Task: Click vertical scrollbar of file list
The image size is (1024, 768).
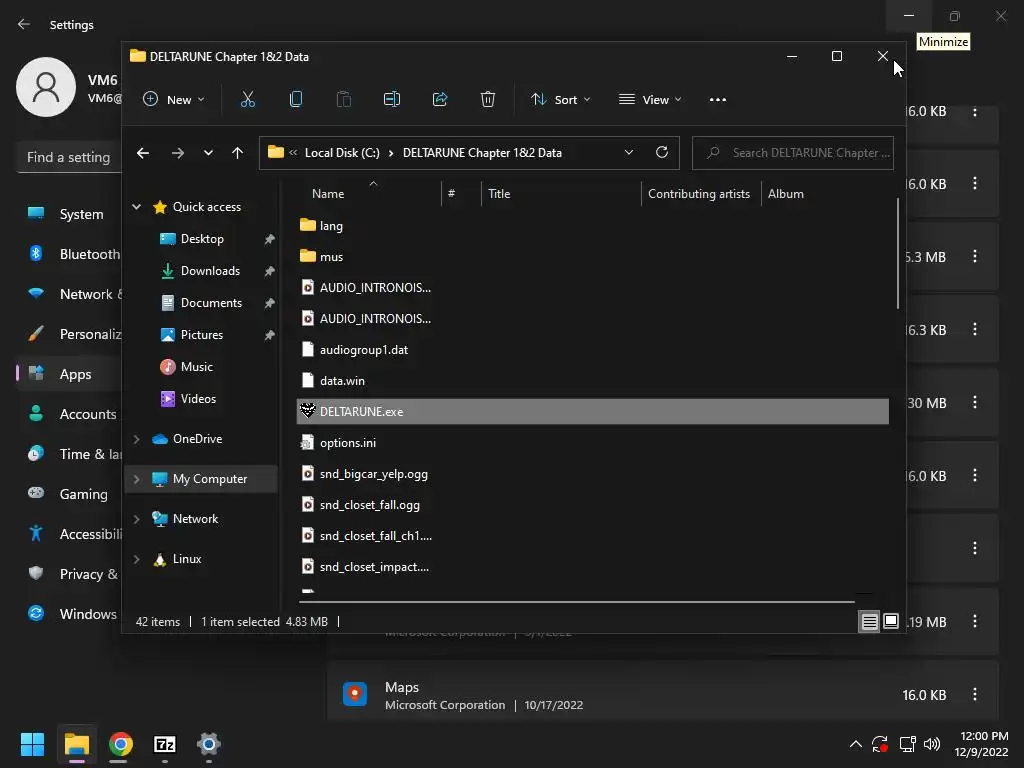Action: pyautogui.click(x=898, y=255)
